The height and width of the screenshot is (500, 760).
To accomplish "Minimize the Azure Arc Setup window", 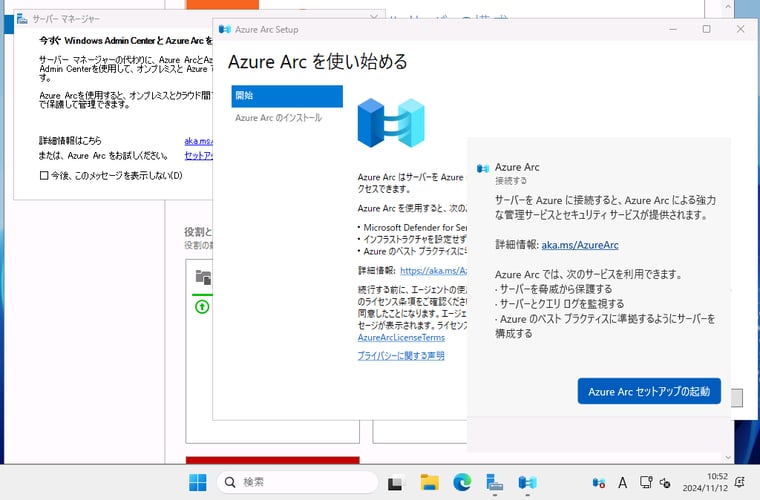I will (x=673, y=29).
